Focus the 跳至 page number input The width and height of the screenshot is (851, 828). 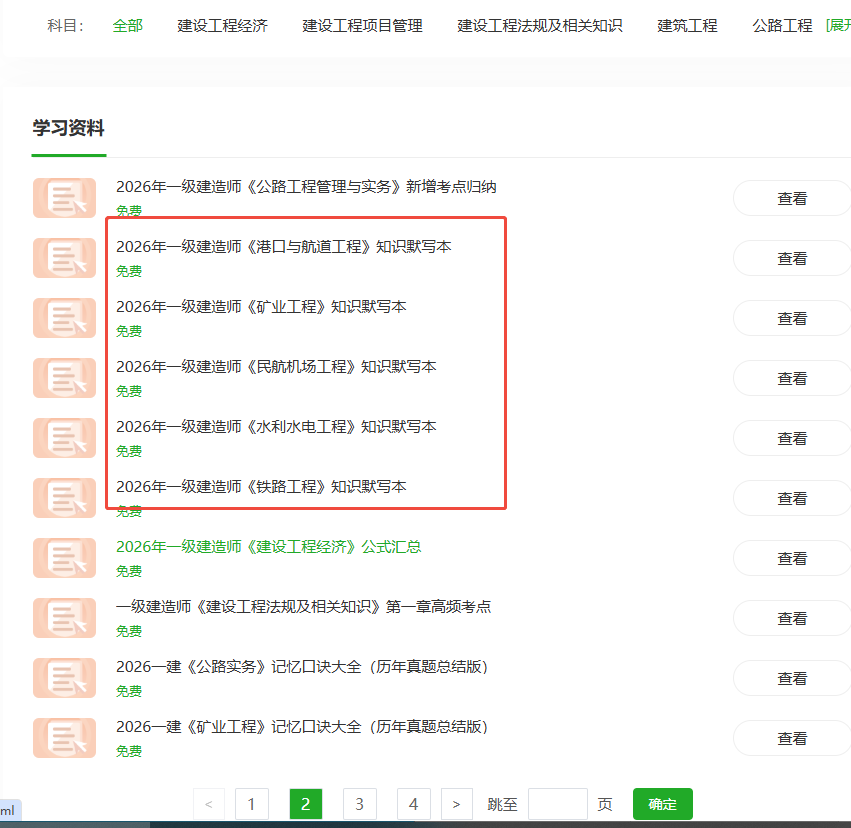coord(557,804)
